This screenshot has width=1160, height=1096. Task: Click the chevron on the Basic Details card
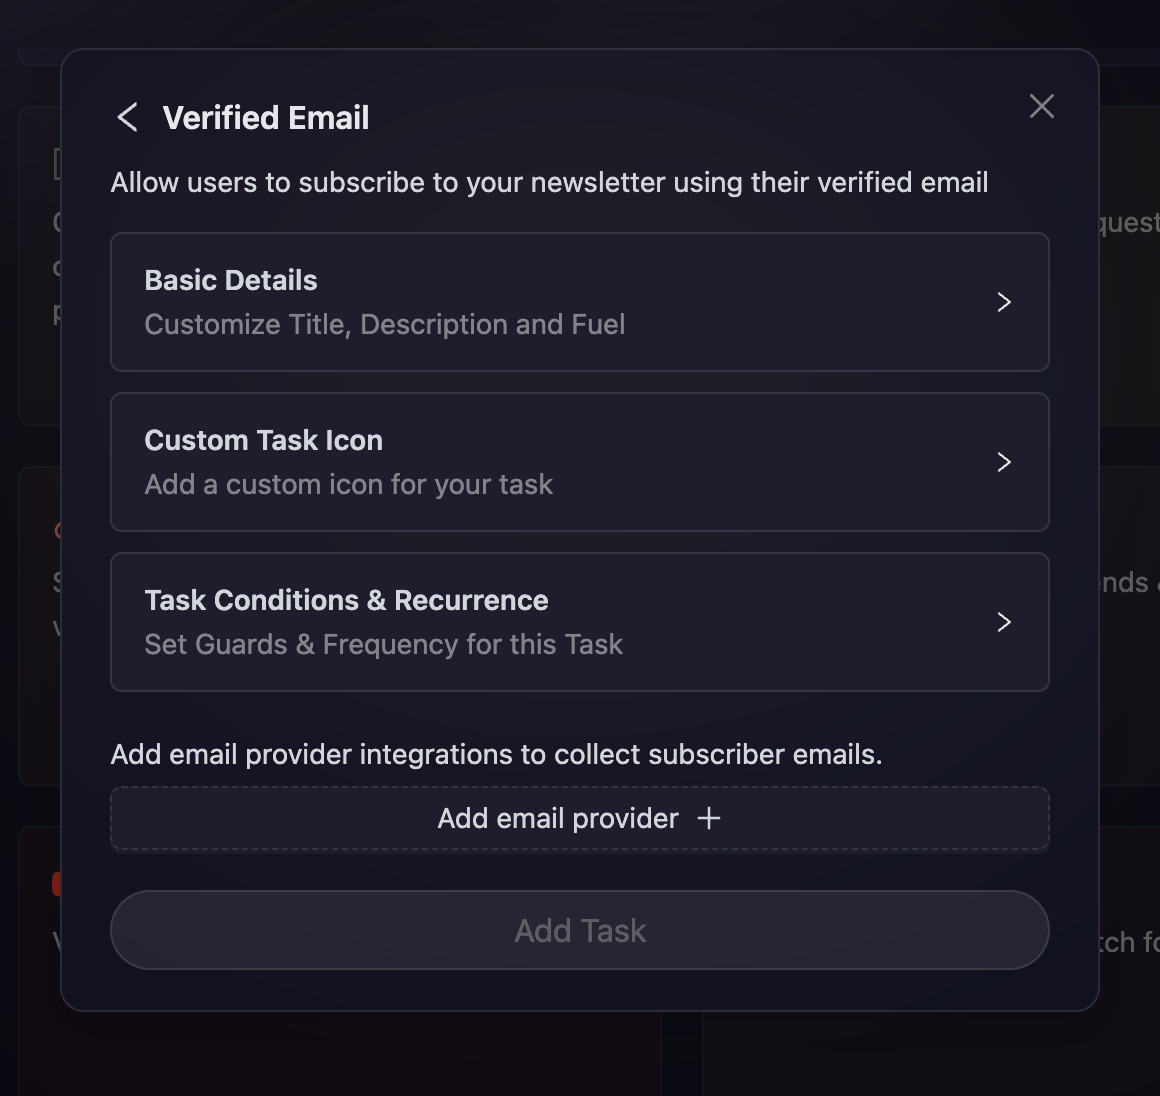pyautogui.click(x=1004, y=302)
